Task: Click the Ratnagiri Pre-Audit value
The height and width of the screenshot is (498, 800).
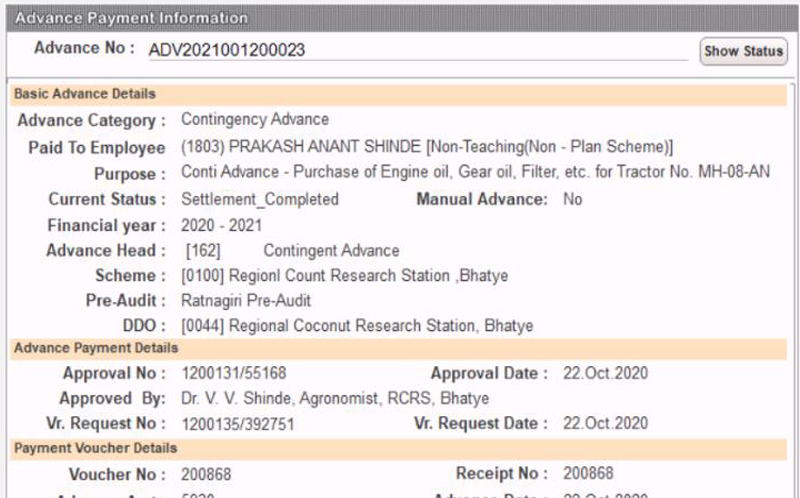Action: 246,301
